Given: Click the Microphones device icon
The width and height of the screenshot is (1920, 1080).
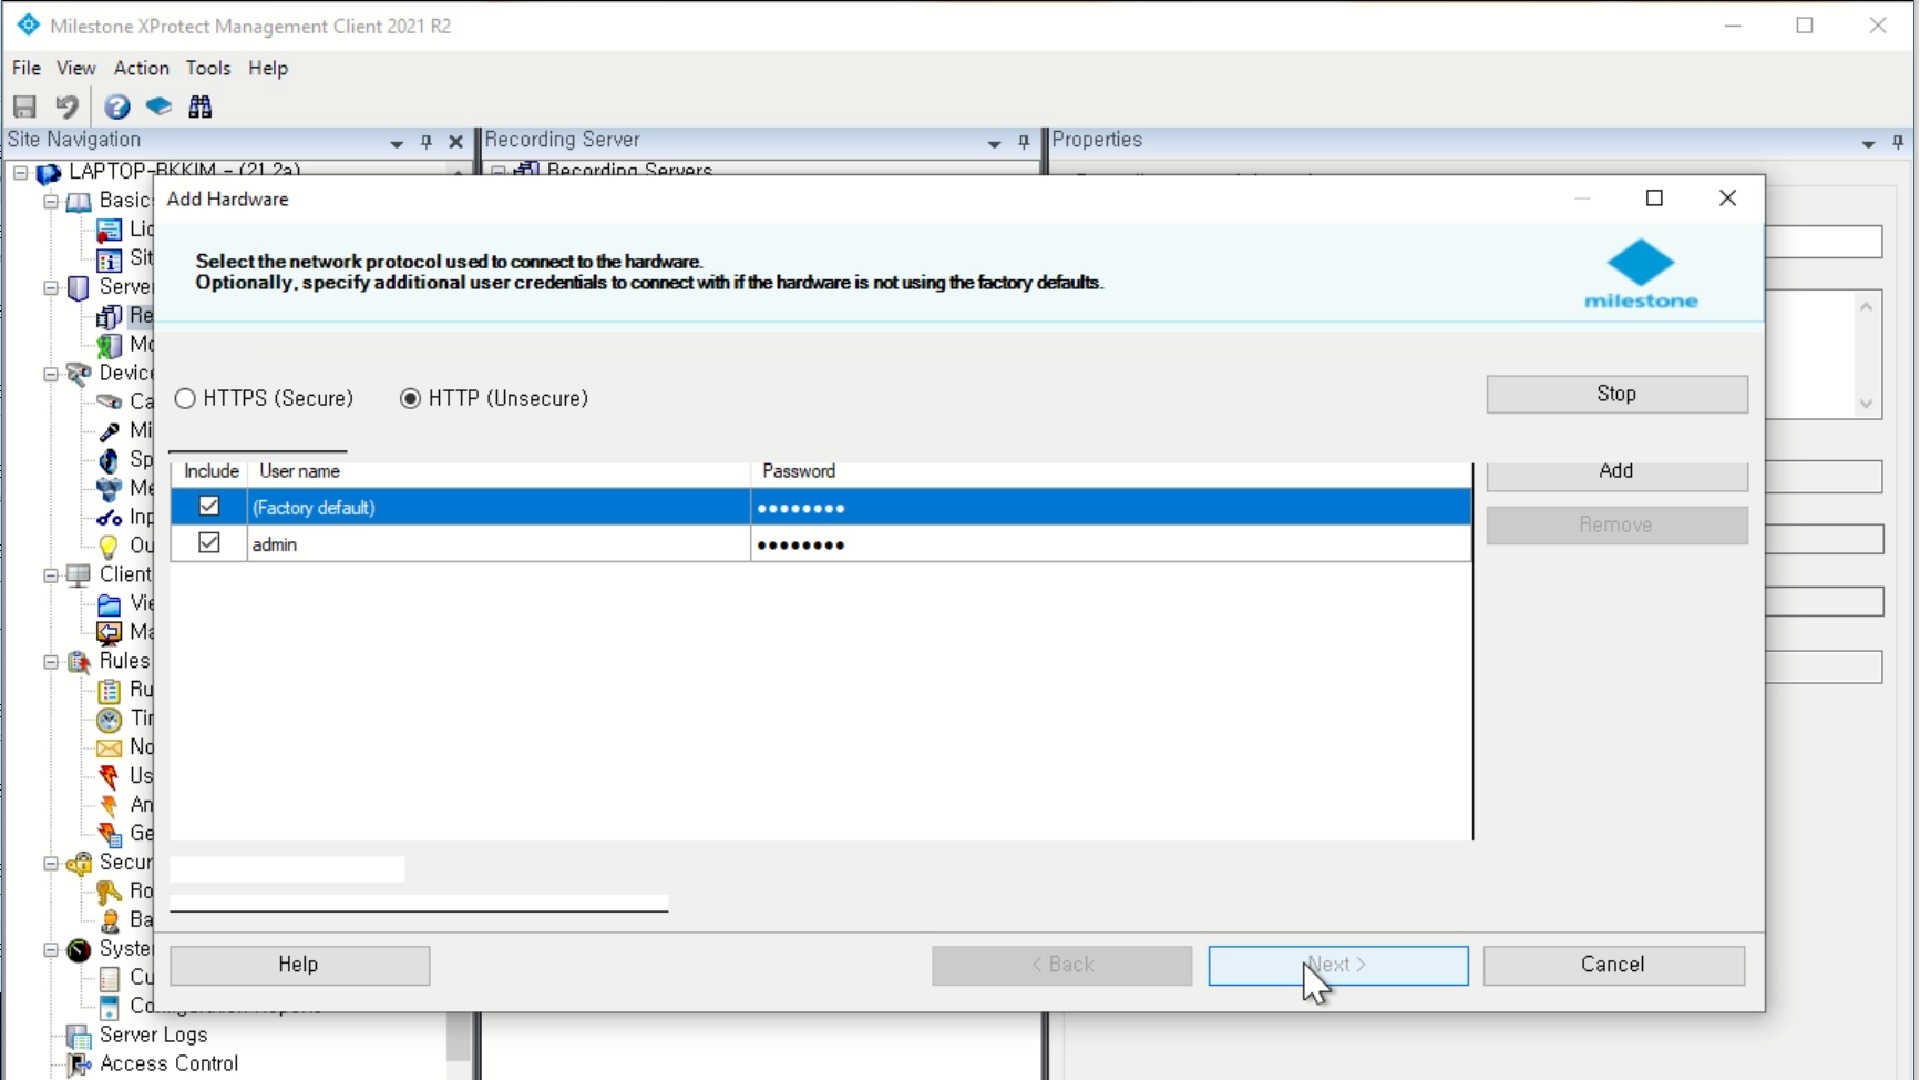Looking at the screenshot, I should pyautogui.click(x=109, y=431).
